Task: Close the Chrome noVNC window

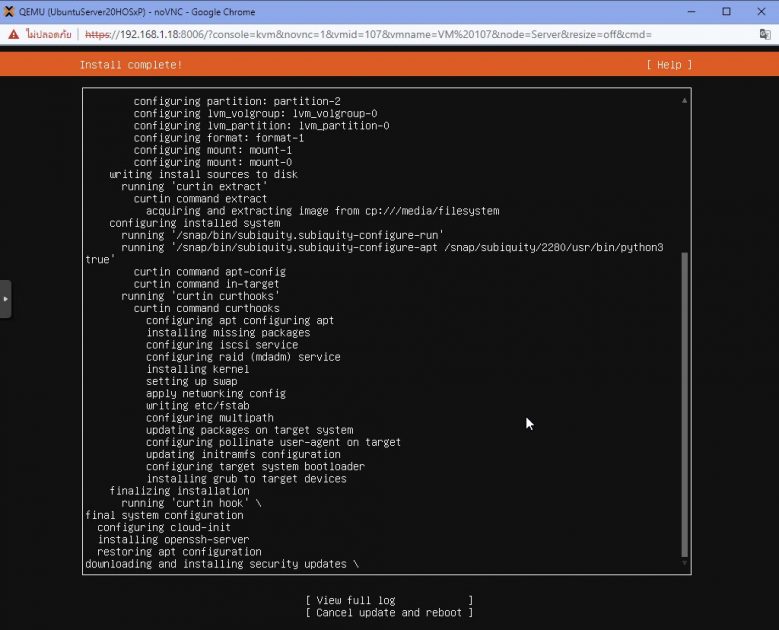Action: [x=761, y=11]
